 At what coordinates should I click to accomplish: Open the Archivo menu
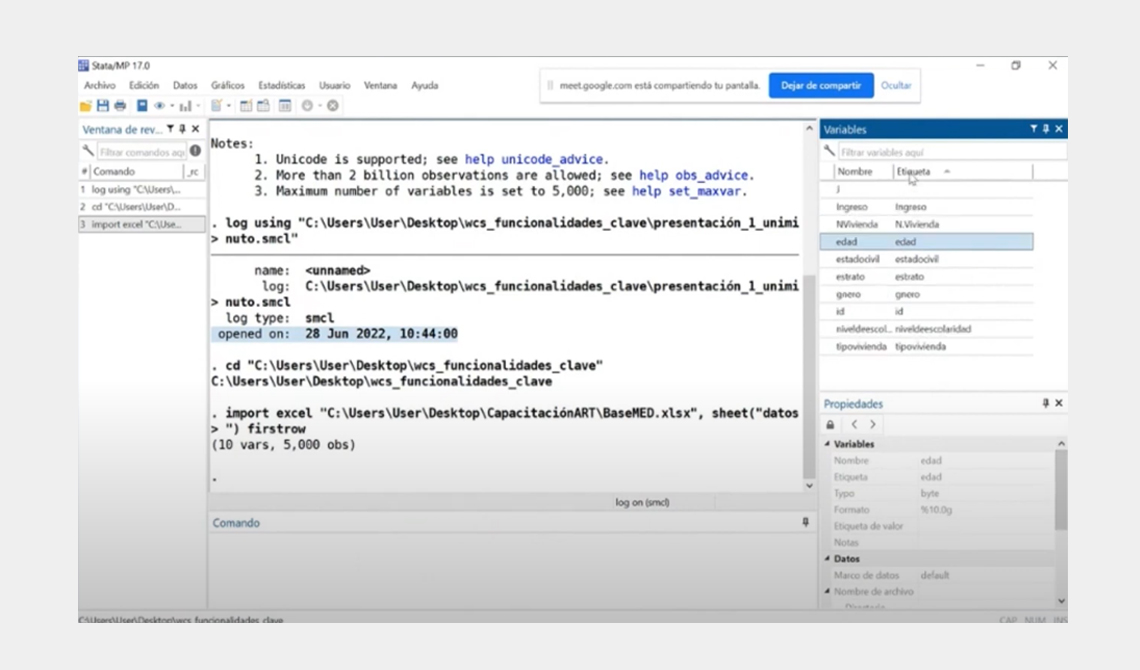click(100, 86)
